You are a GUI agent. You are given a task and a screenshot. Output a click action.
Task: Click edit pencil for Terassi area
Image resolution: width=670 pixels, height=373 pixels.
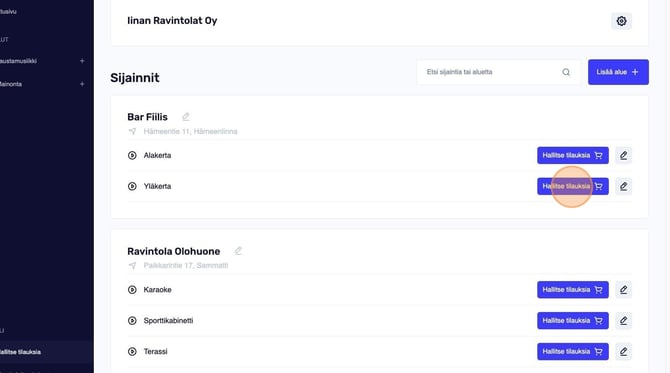623,352
